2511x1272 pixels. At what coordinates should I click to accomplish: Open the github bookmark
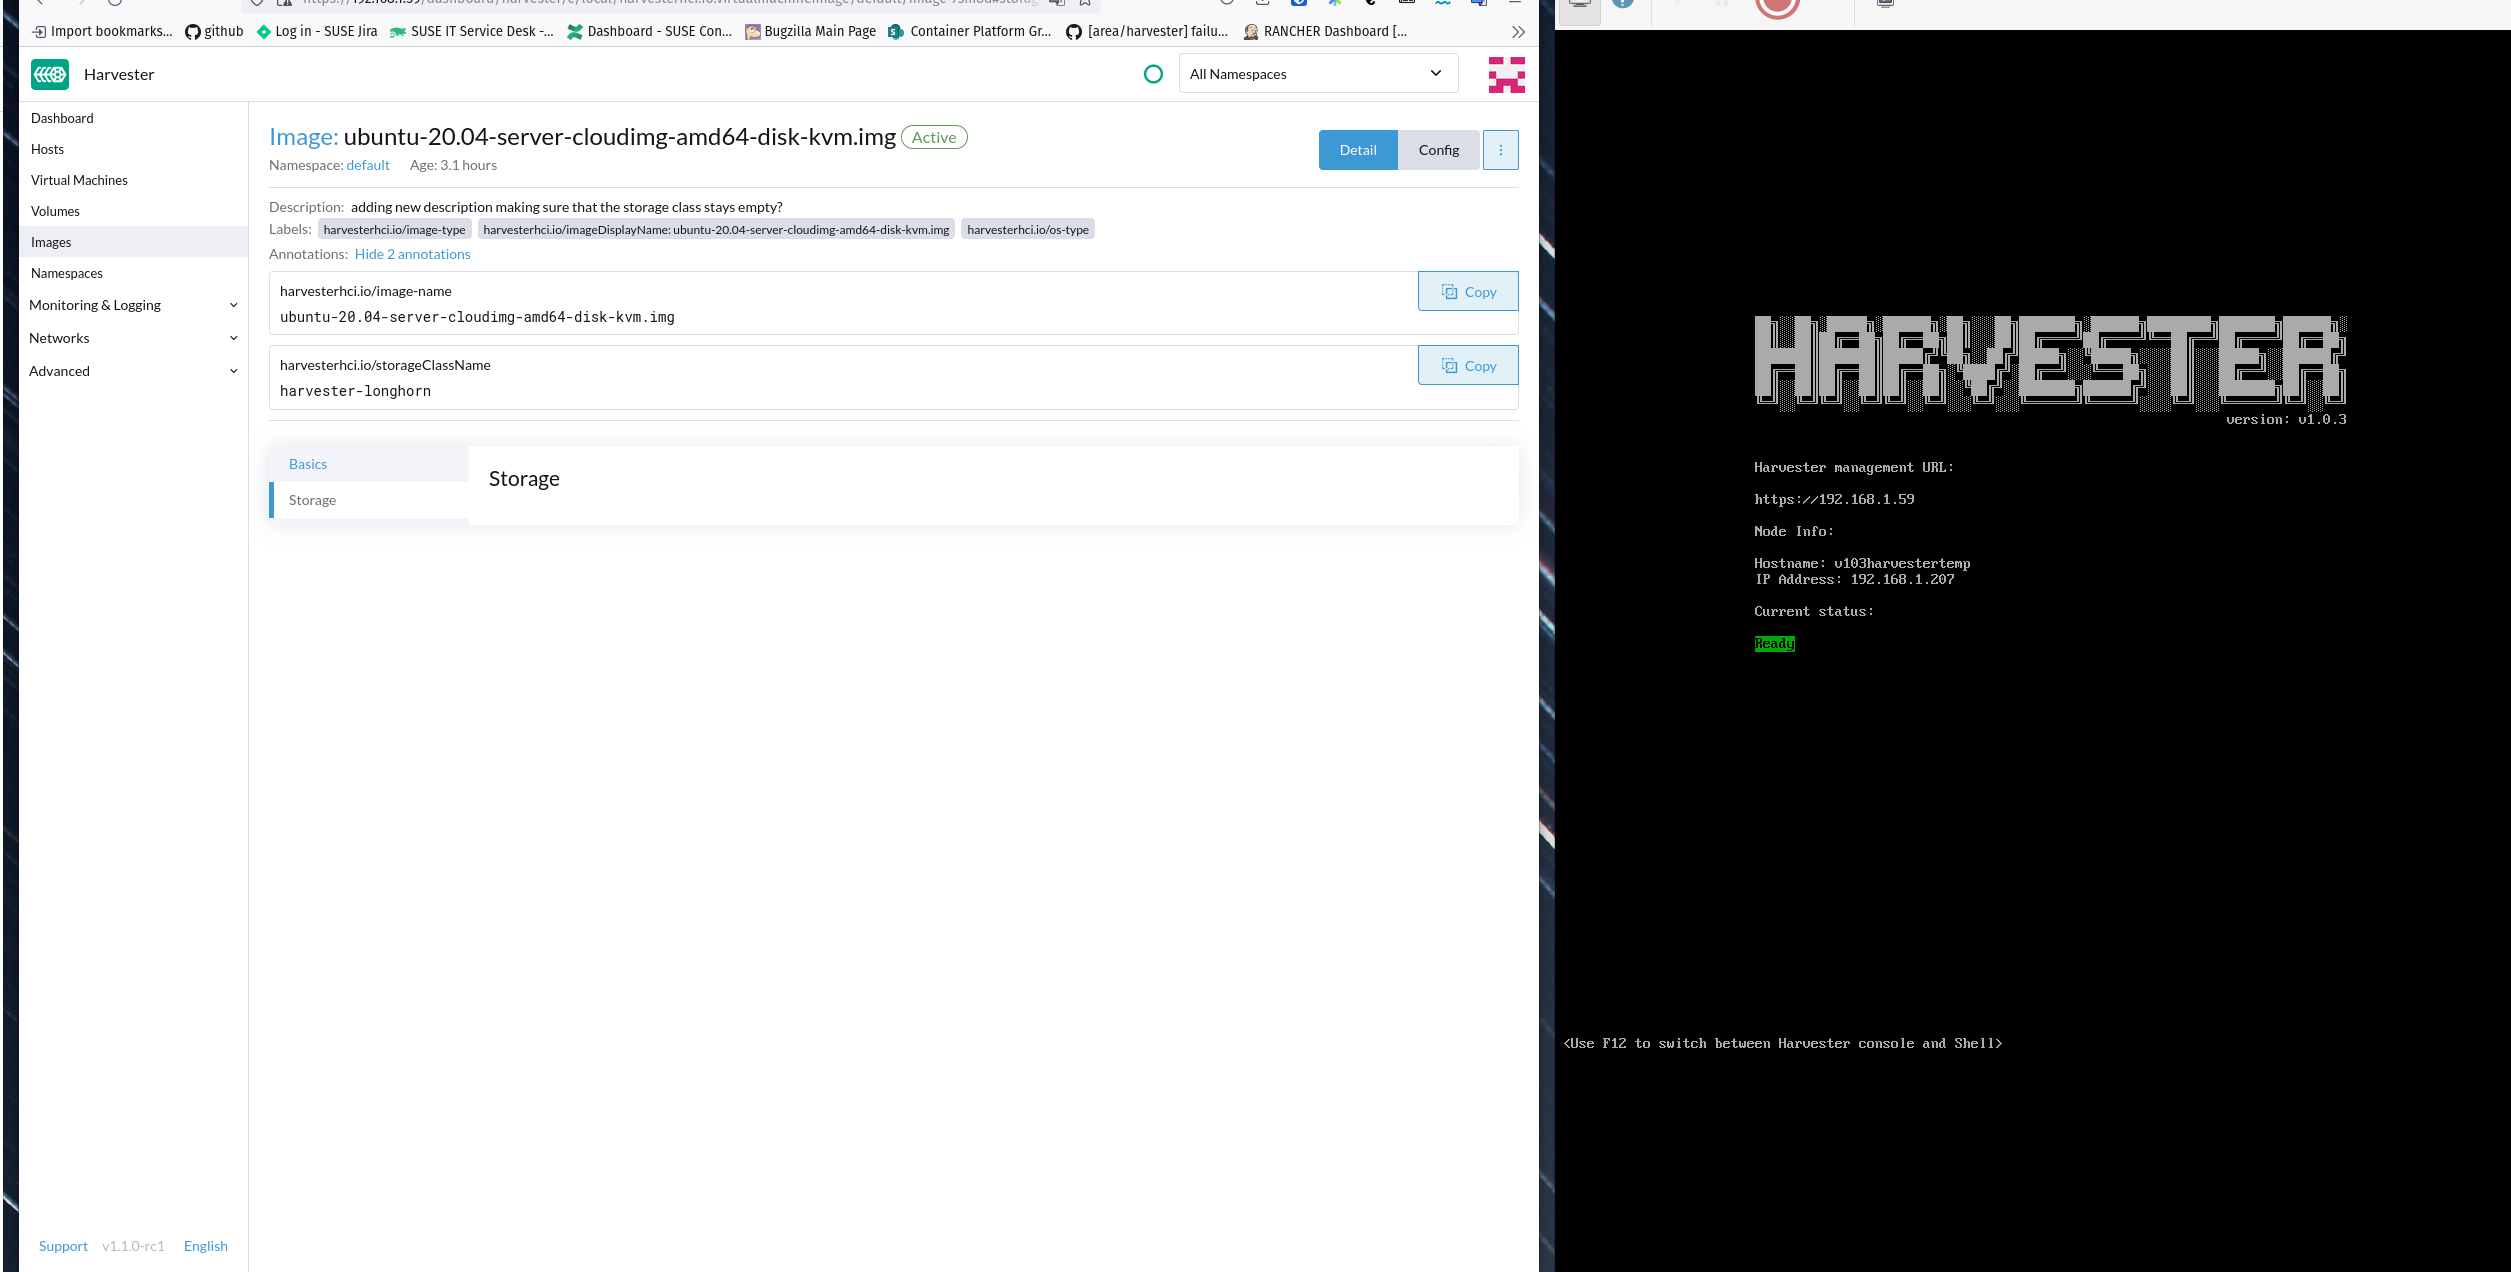214,31
